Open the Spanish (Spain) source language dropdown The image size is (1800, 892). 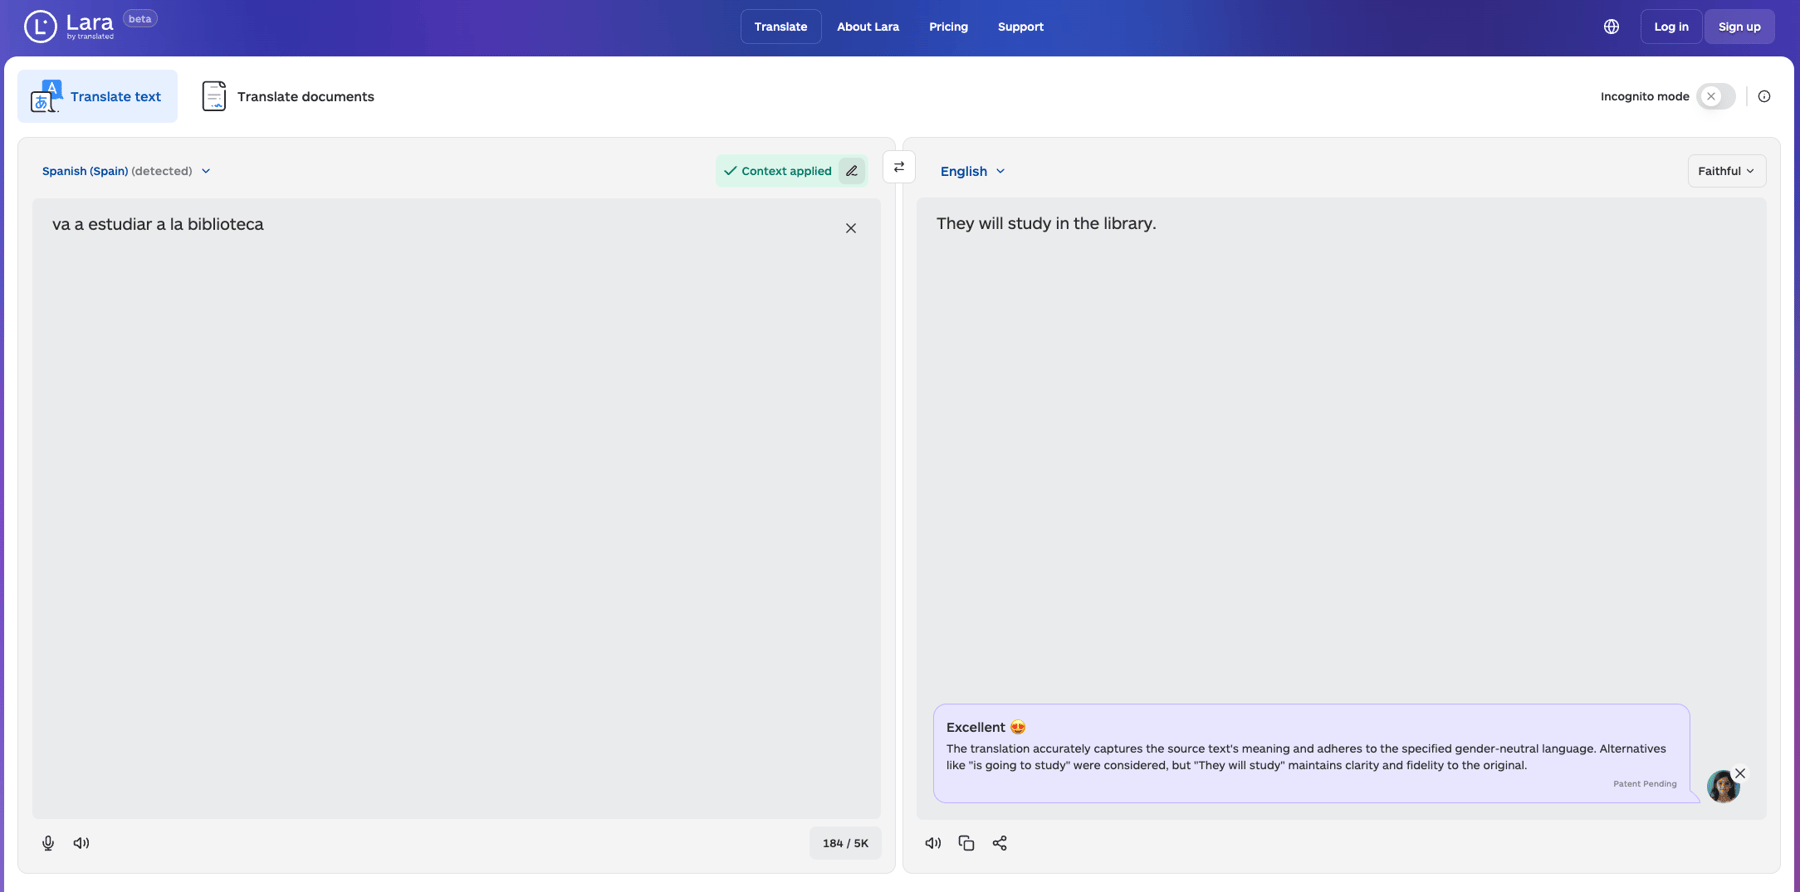[x=126, y=171]
